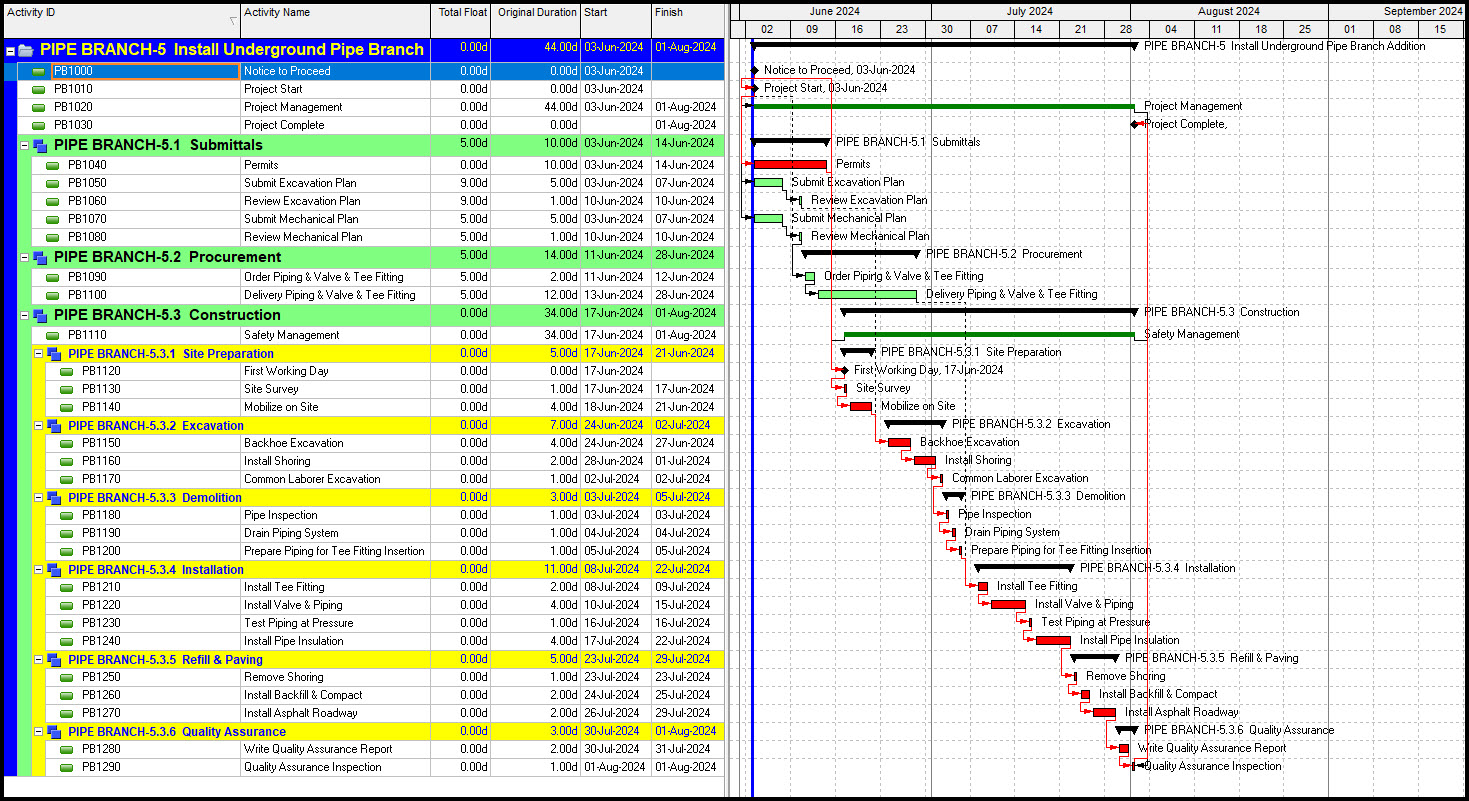1469x801 pixels.
Task: Click the WBS icon next to Submittals band
Action: (40, 146)
